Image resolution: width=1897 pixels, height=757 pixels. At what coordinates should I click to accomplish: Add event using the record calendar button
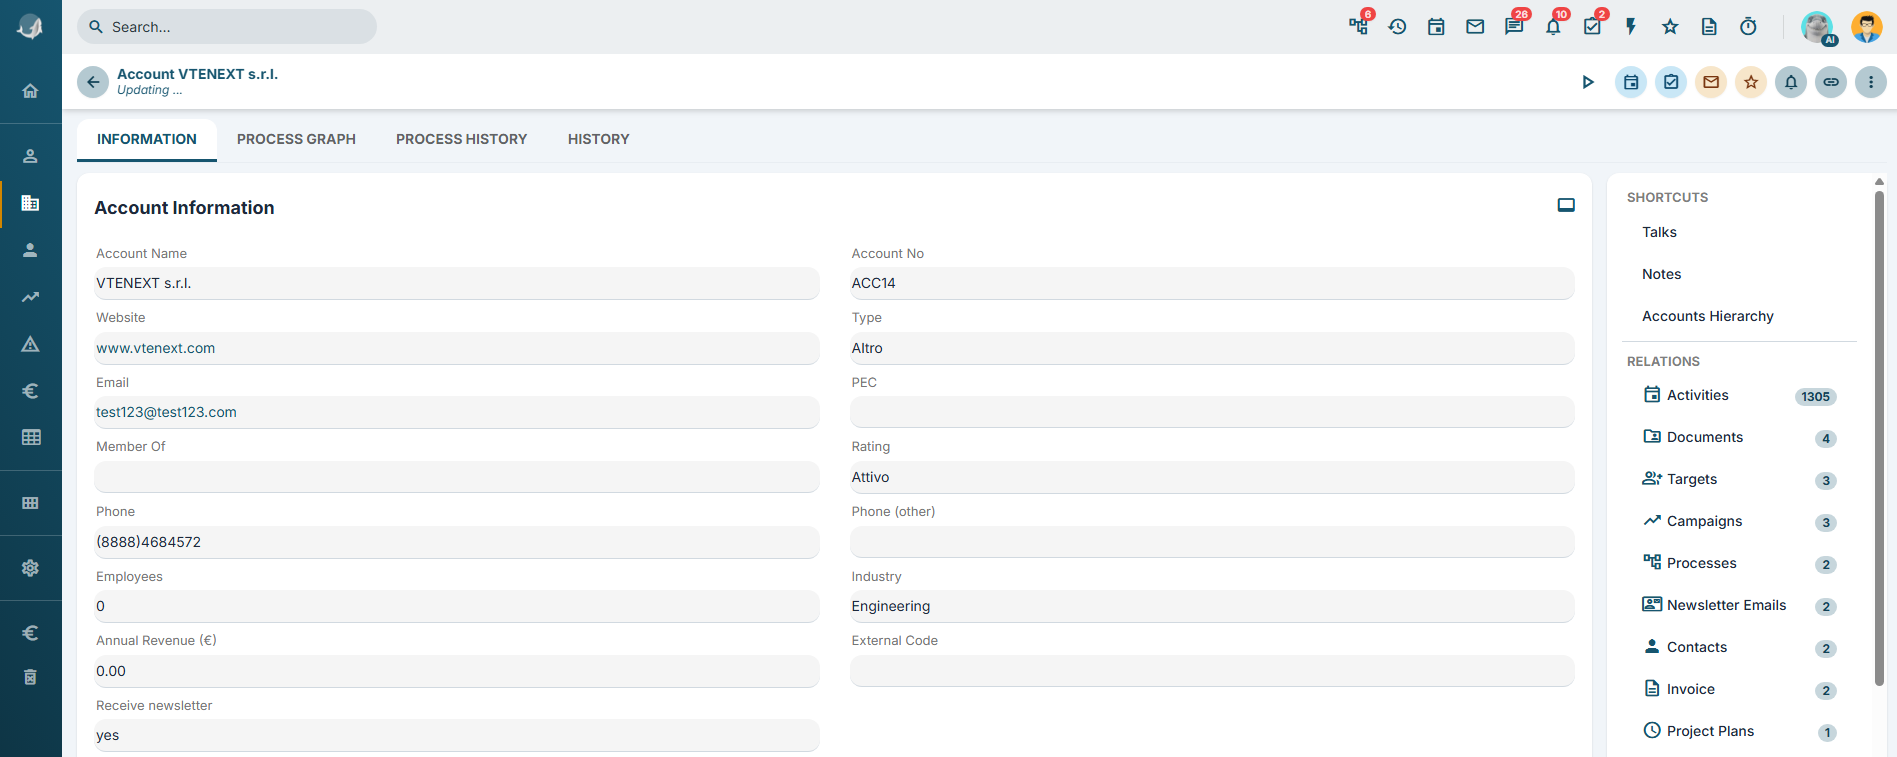coord(1631,82)
